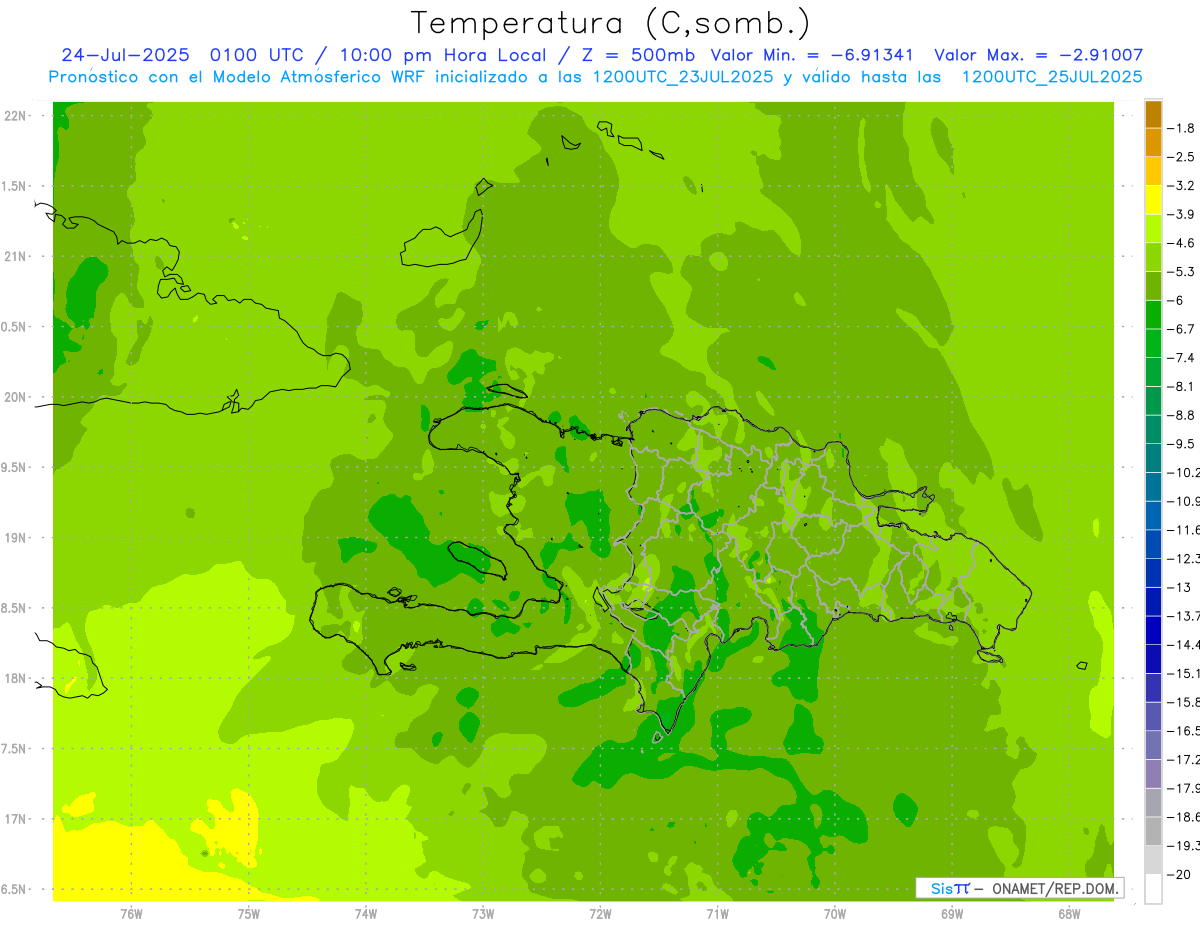The width and height of the screenshot is (1200, 927).
Task: Click the -20 colorbar label
Action: [1181, 874]
